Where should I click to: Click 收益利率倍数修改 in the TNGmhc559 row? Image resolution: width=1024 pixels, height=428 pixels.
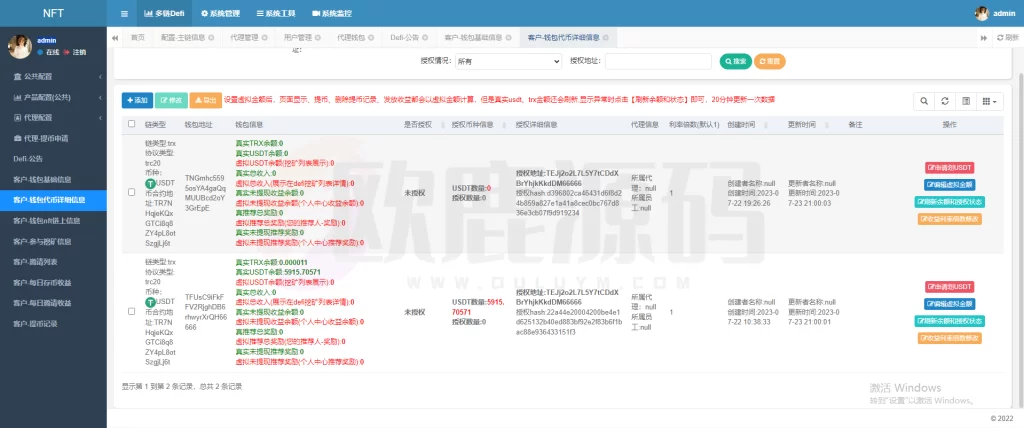950,219
